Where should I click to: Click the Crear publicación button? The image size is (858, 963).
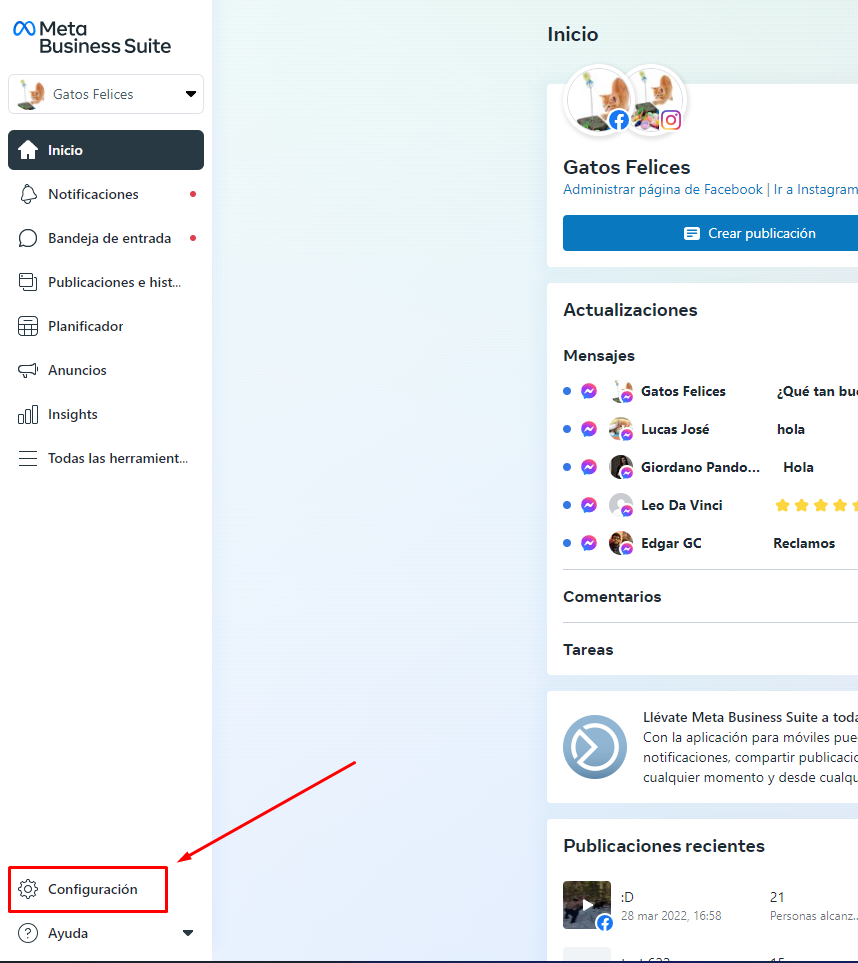[710, 233]
